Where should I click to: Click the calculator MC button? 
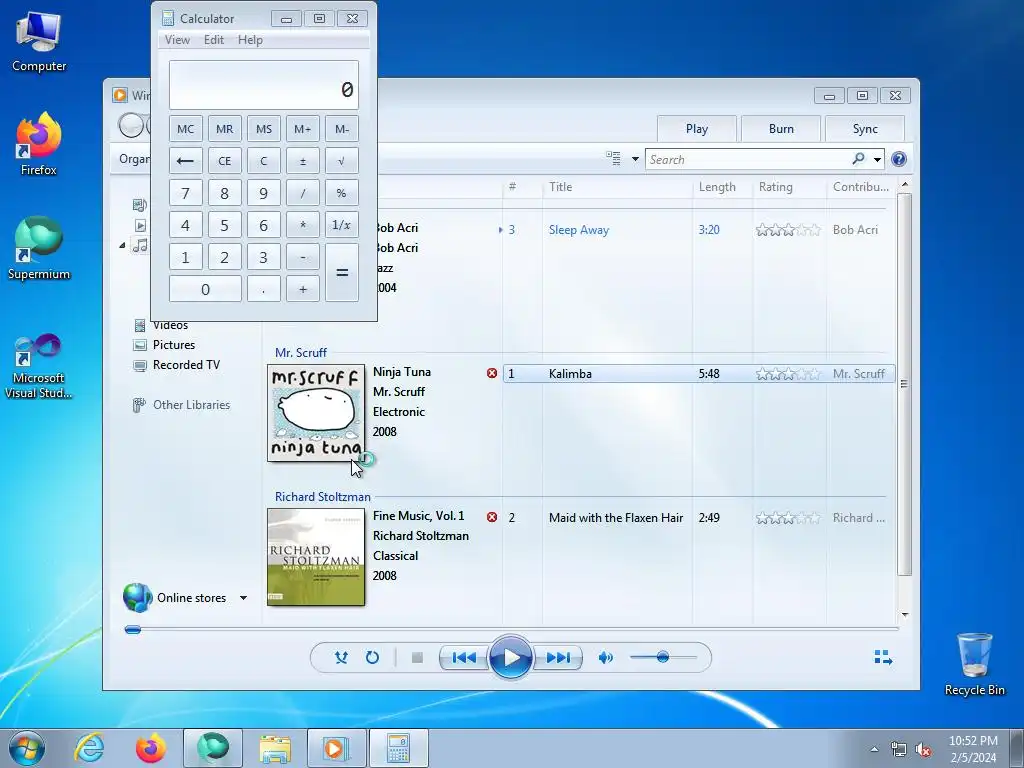[185, 129]
